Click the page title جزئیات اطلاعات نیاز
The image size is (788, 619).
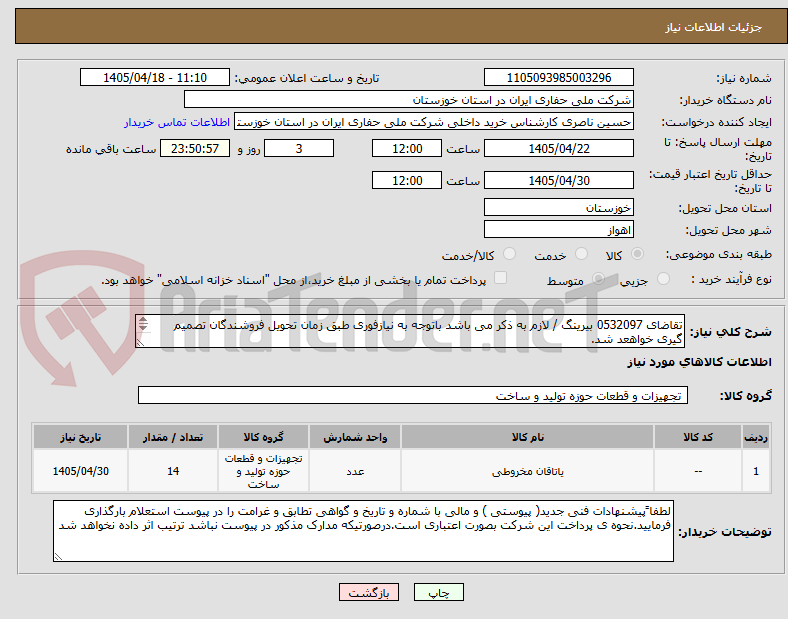pos(714,27)
